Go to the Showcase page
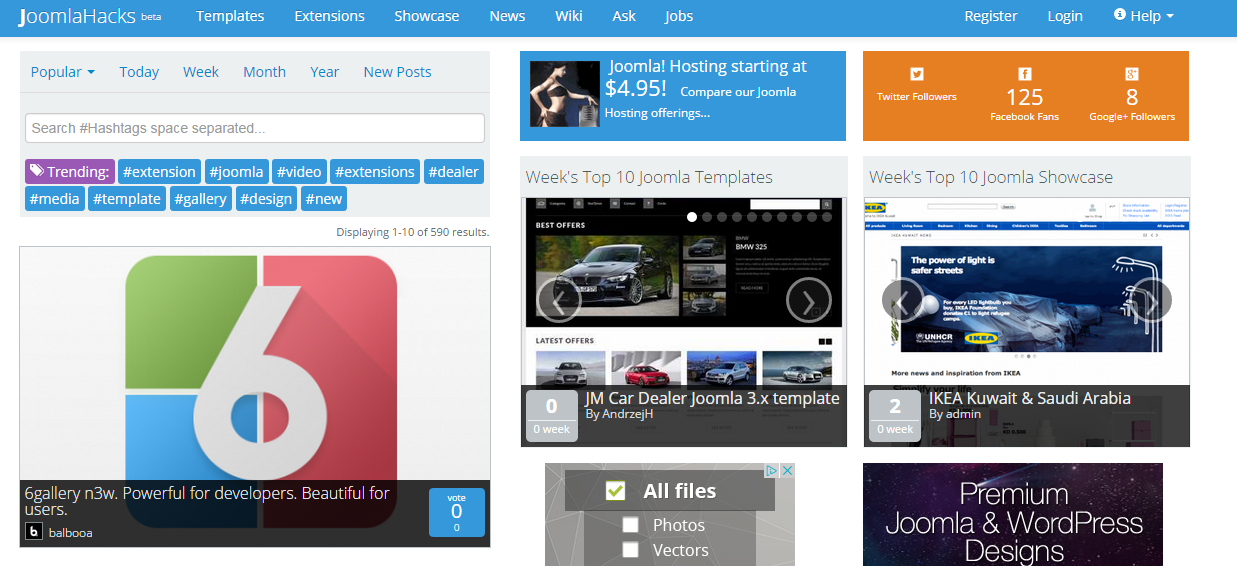Viewport: 1237px width, 566px height. point(427,16)
